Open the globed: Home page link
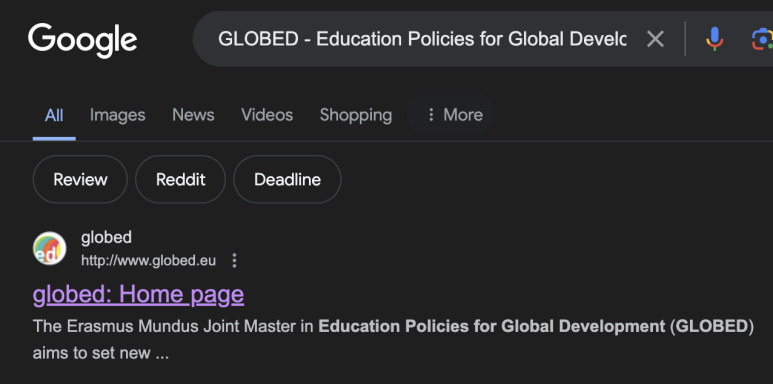Image resolution: width=773 pixels, height=384 pixels. point(139,294)
